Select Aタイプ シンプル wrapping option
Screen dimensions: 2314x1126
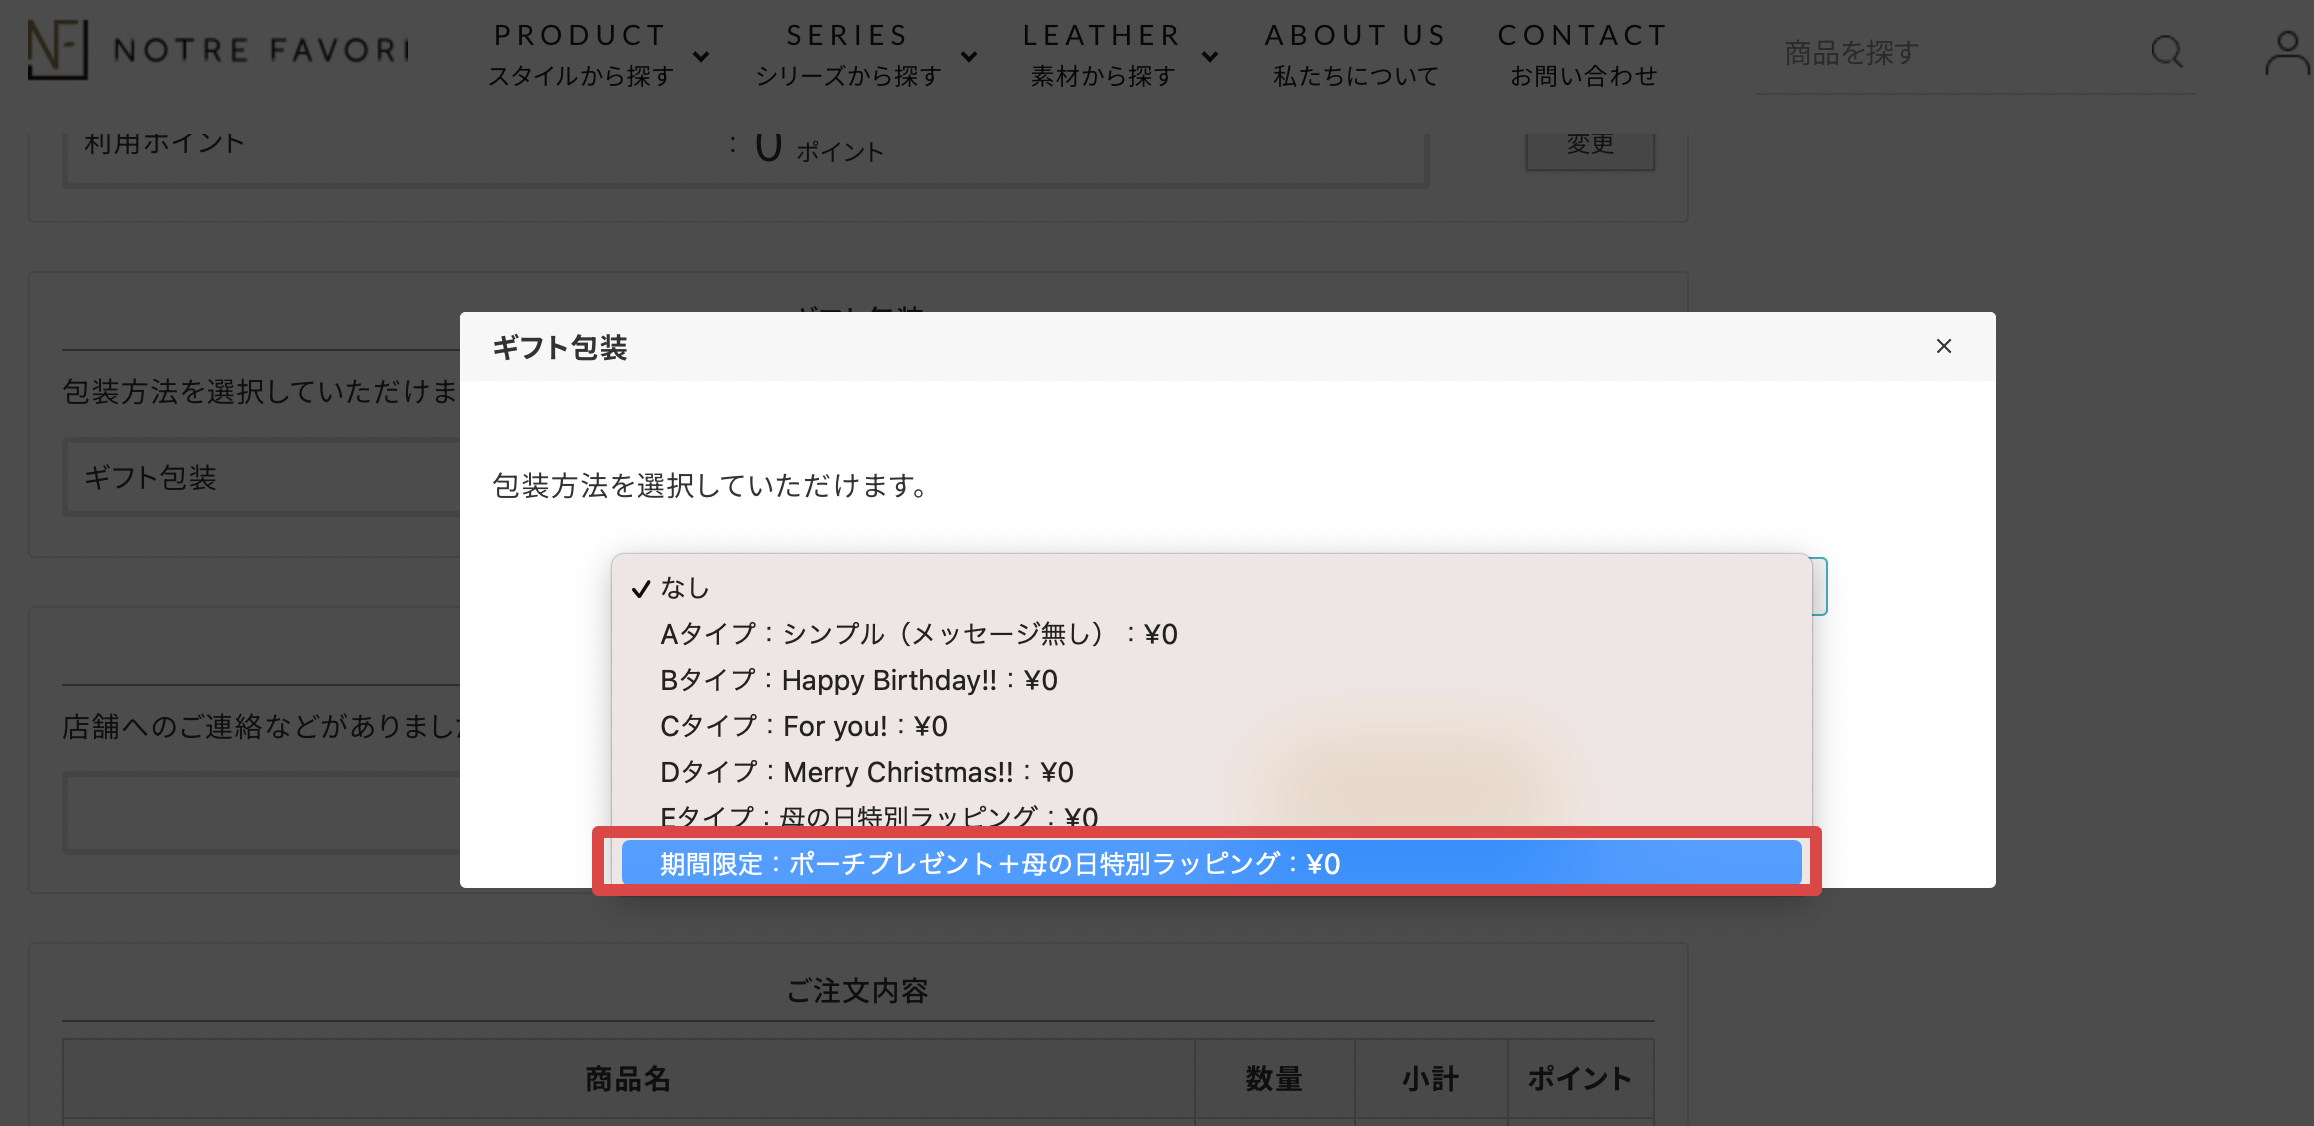click(918, 634)
